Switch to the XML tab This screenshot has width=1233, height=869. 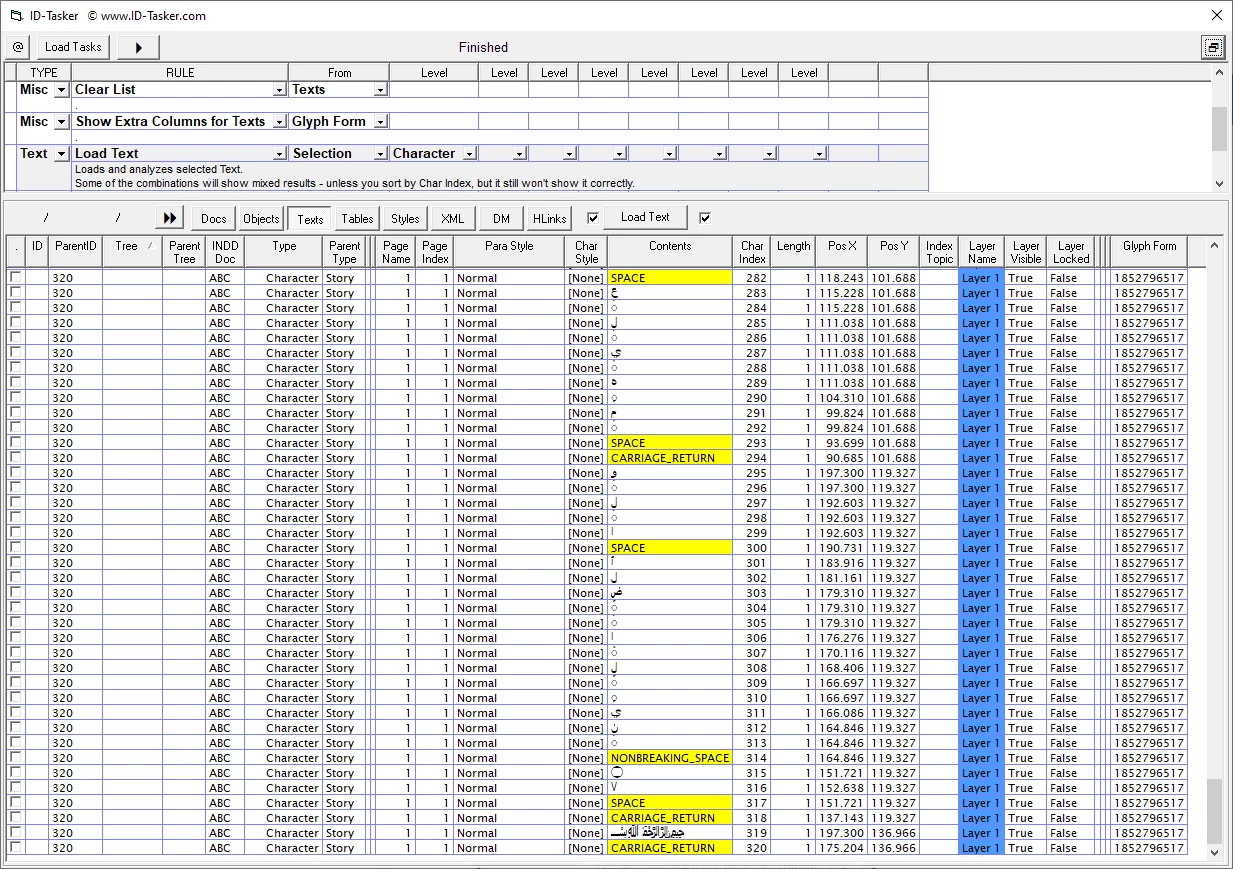coord(452,219)
